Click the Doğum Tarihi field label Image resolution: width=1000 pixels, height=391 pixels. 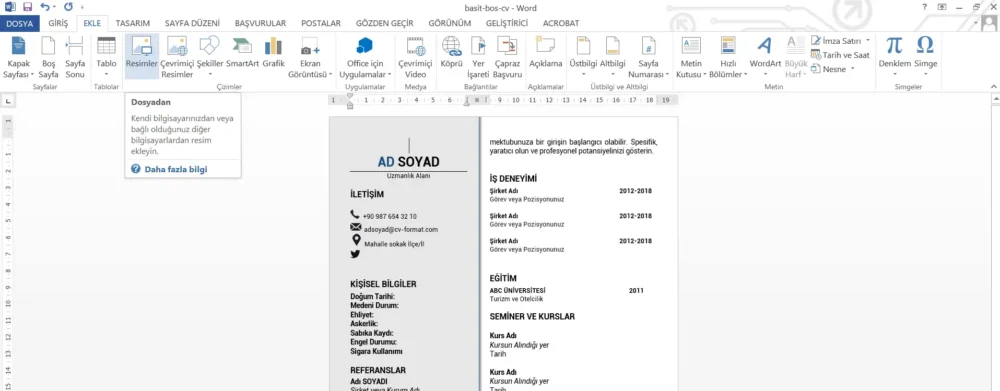tap(372, 297)
